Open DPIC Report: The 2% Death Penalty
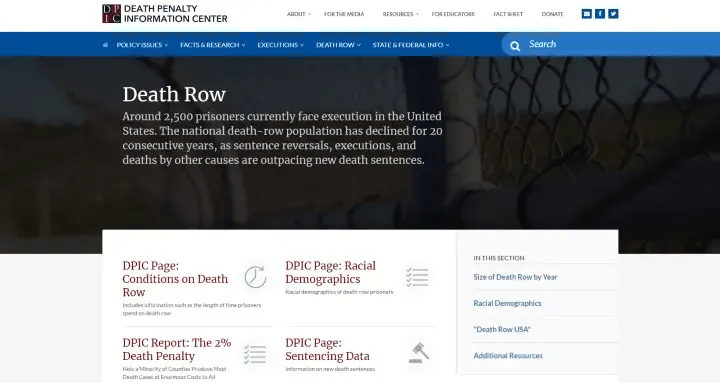The width and height of the screenshot is (720, 383). click(x=177, y=349)
